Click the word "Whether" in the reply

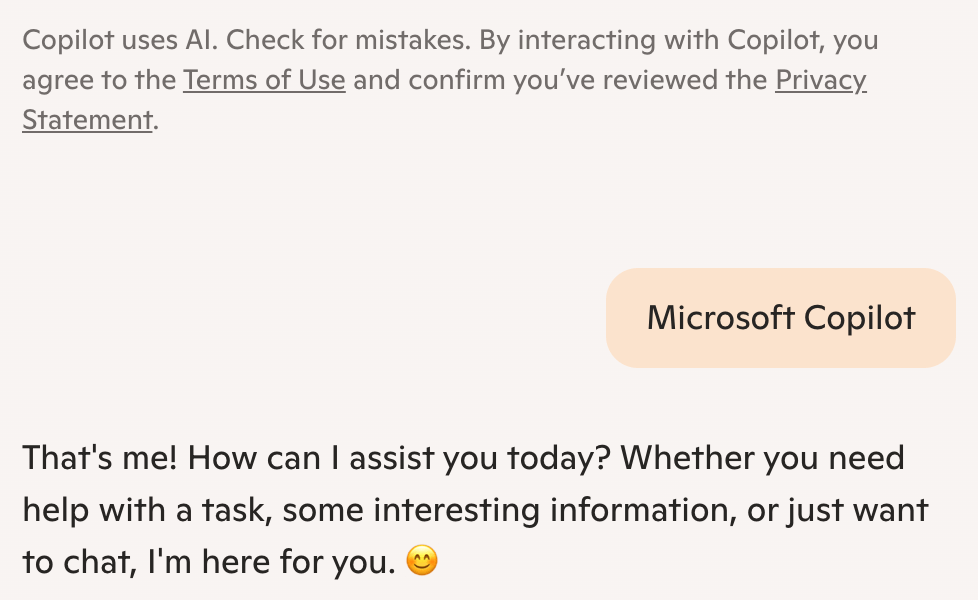pyautogui.click(x=691, y=459)
